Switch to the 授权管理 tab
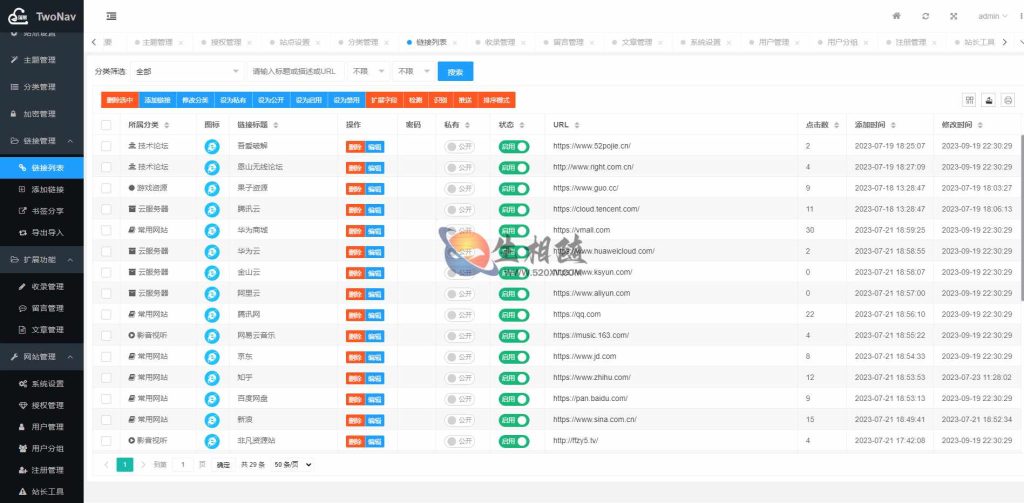This screenshot has width=1024, height=503. 225,42
